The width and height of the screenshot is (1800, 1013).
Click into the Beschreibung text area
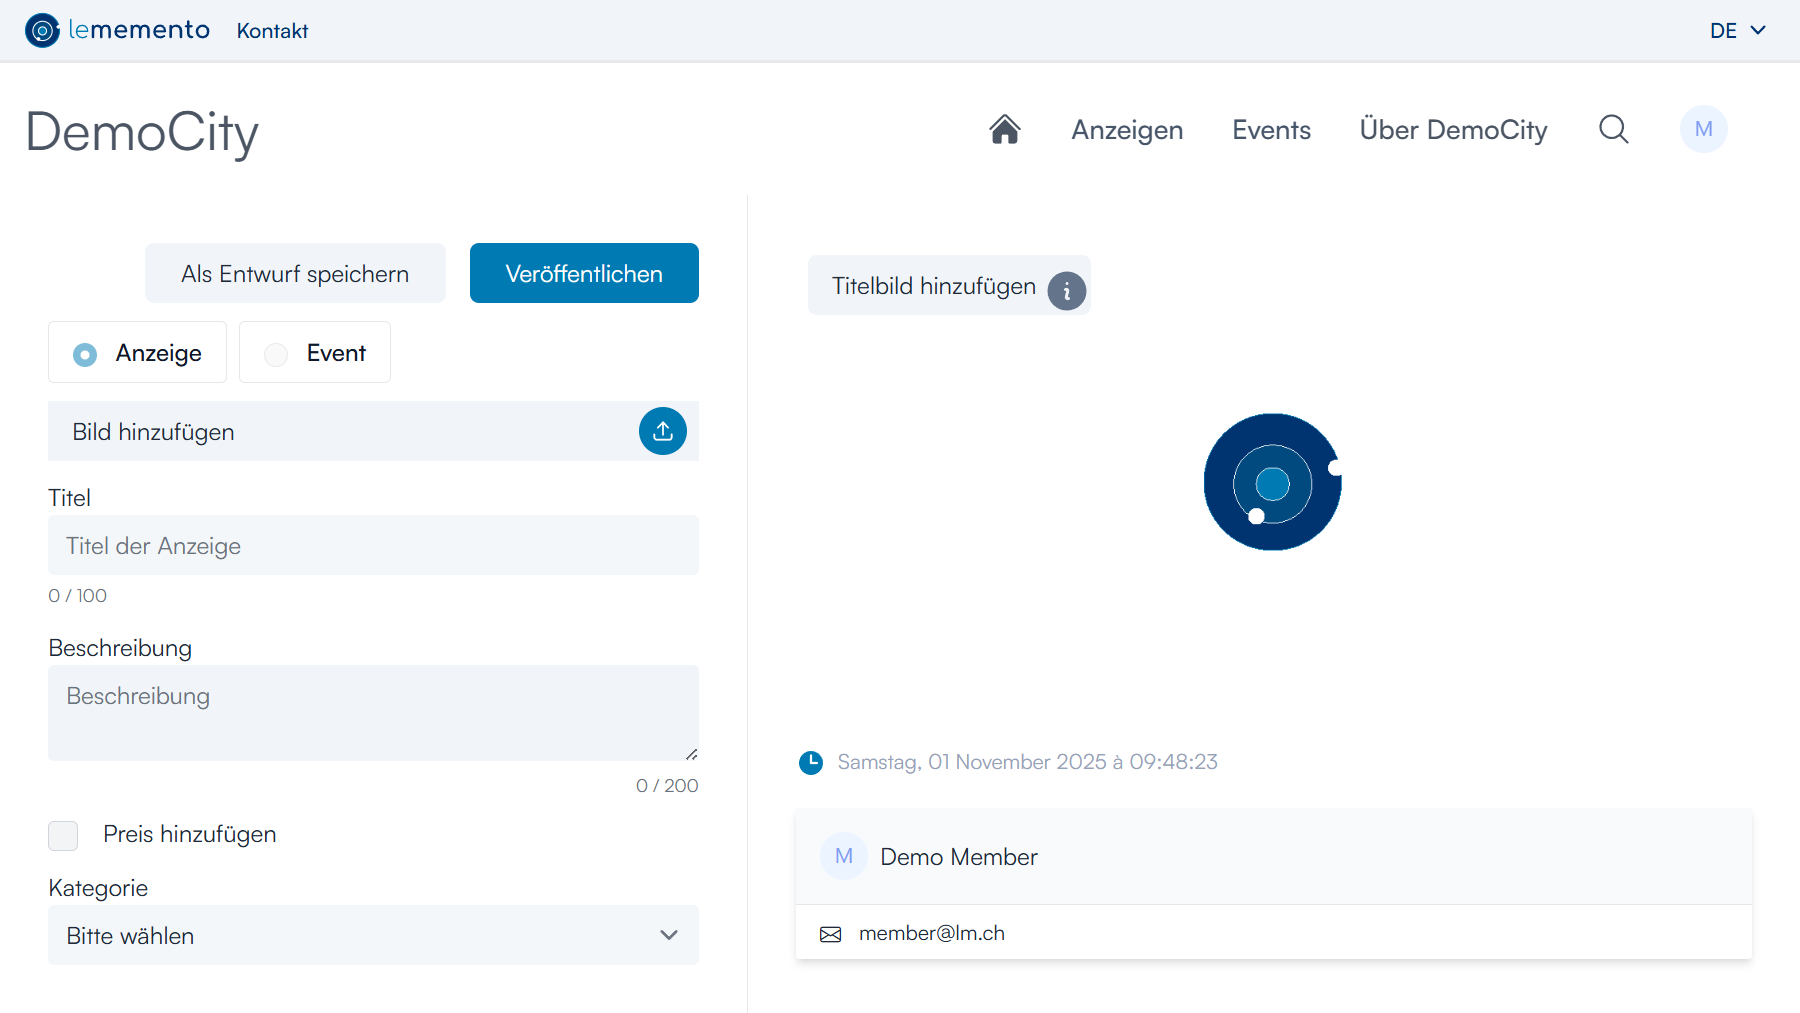tap(373, 712)
